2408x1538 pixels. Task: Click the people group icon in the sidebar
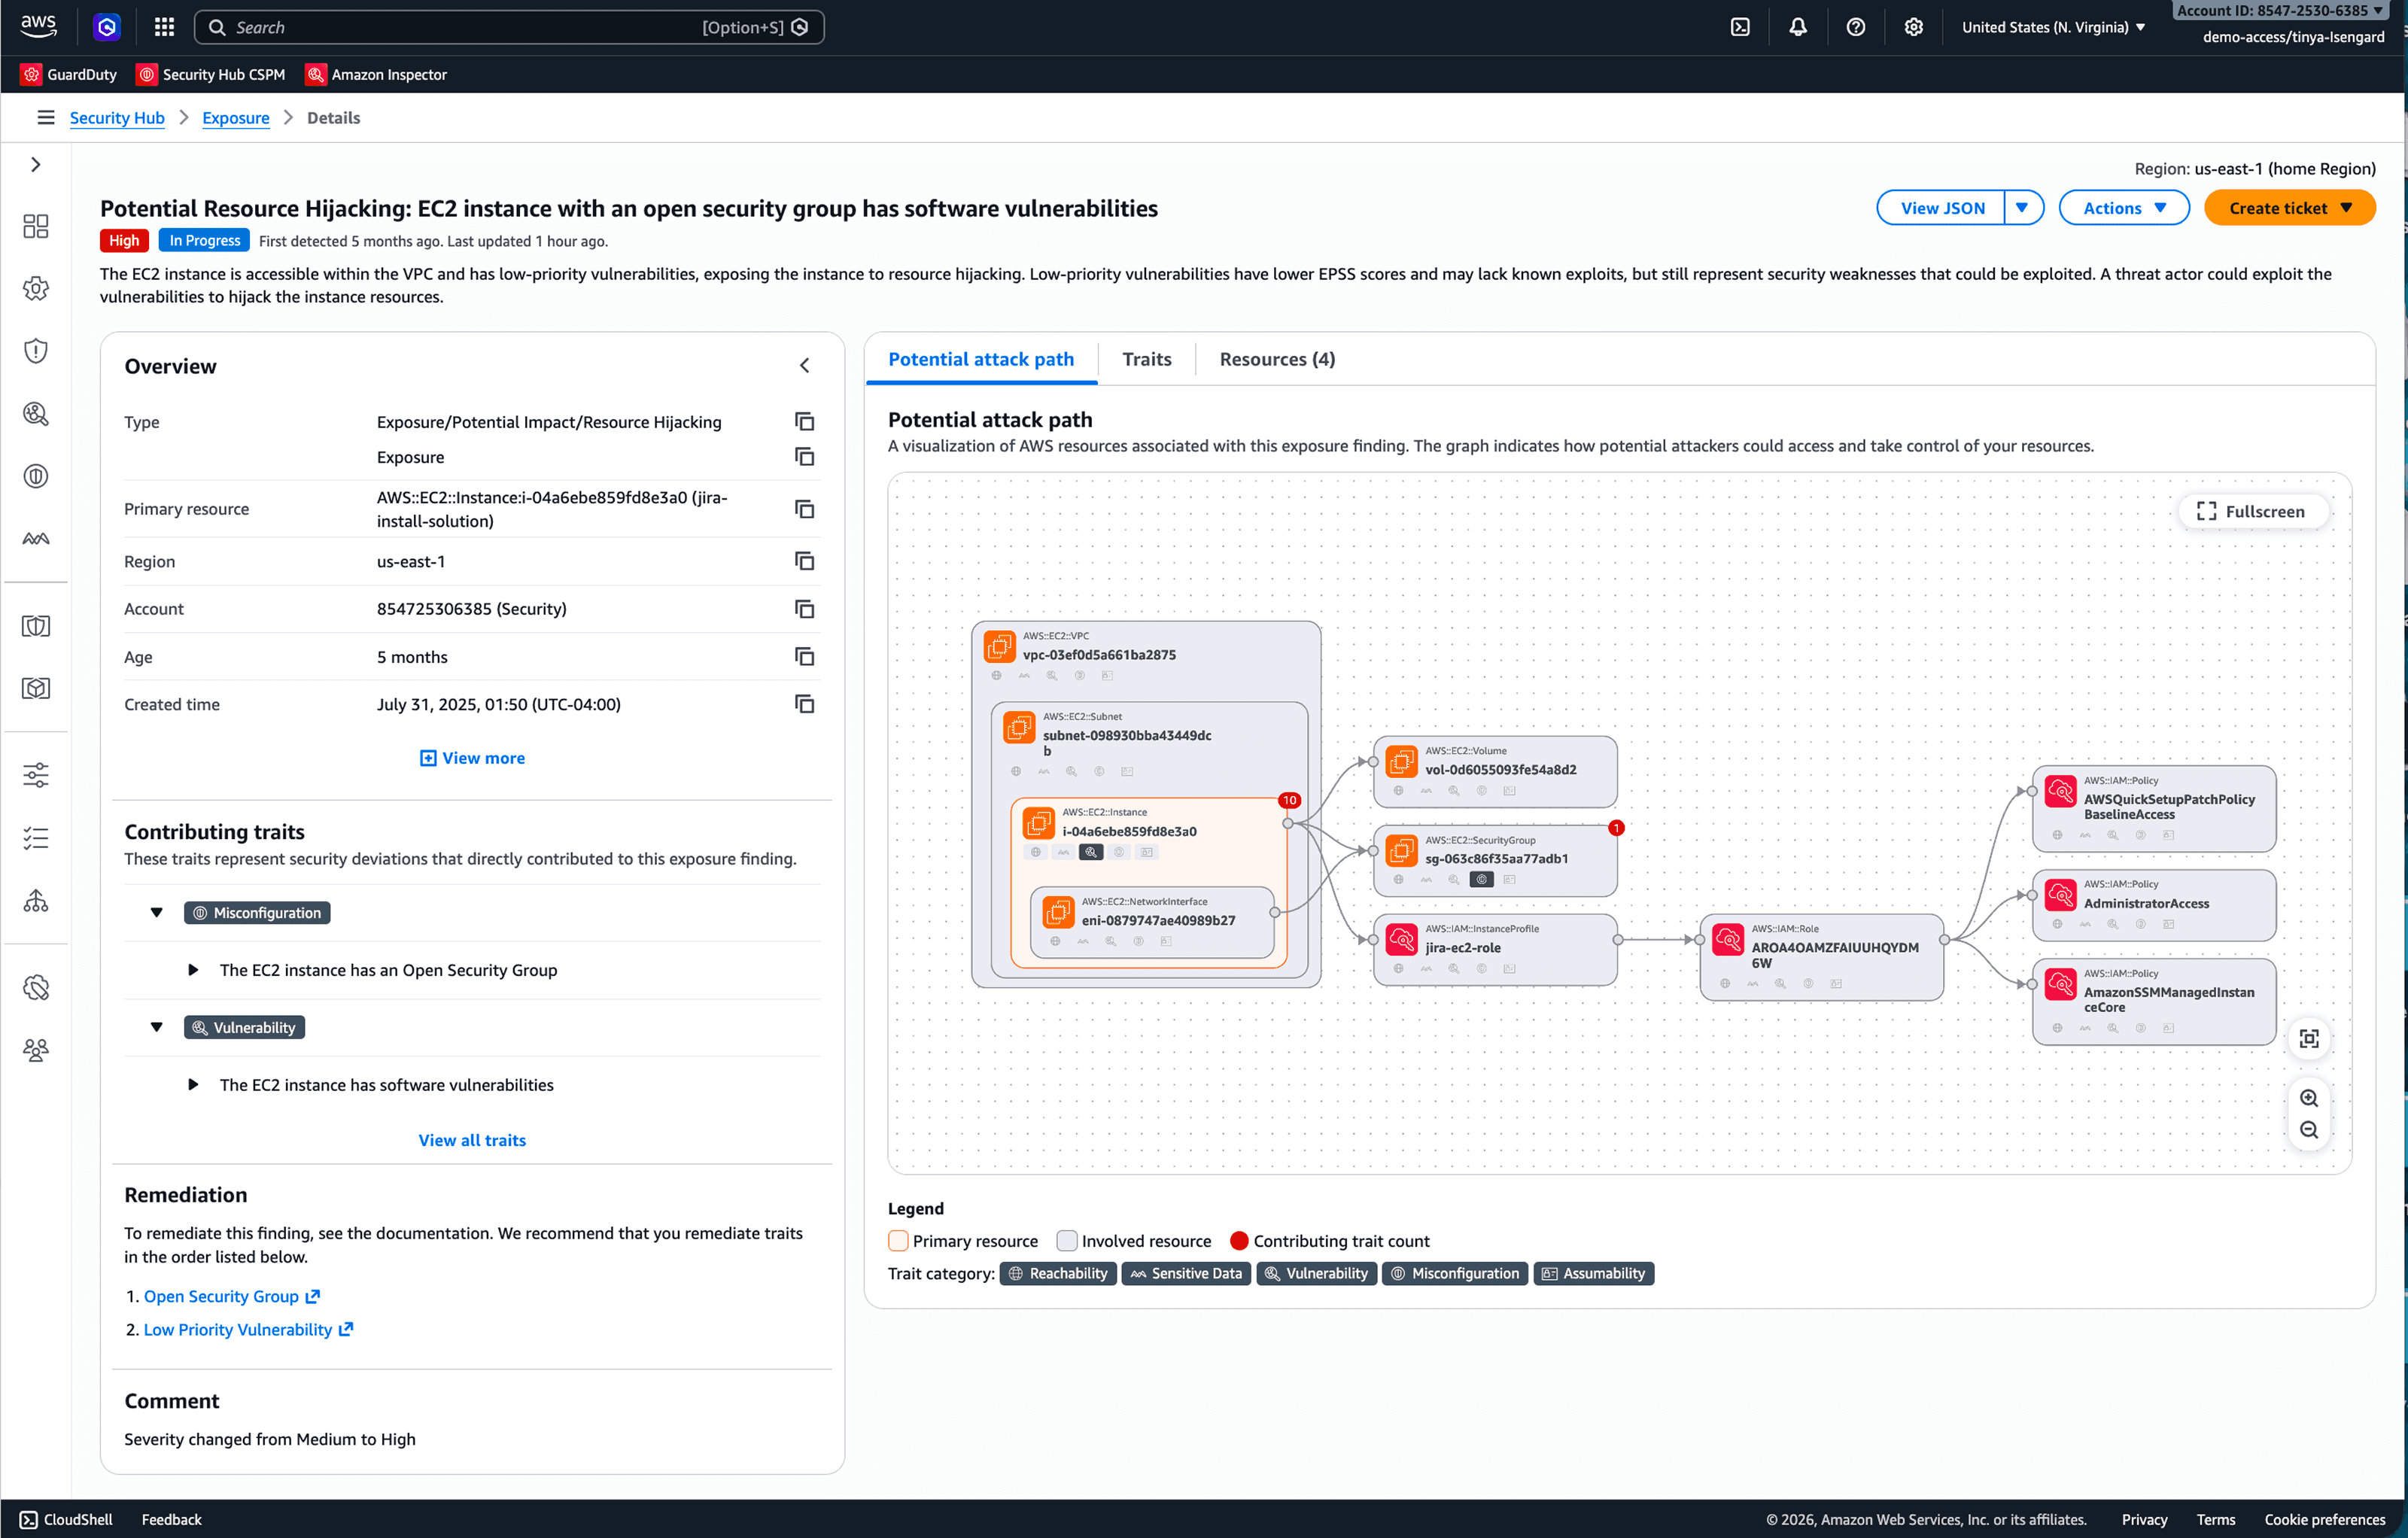click(36, 1050)
